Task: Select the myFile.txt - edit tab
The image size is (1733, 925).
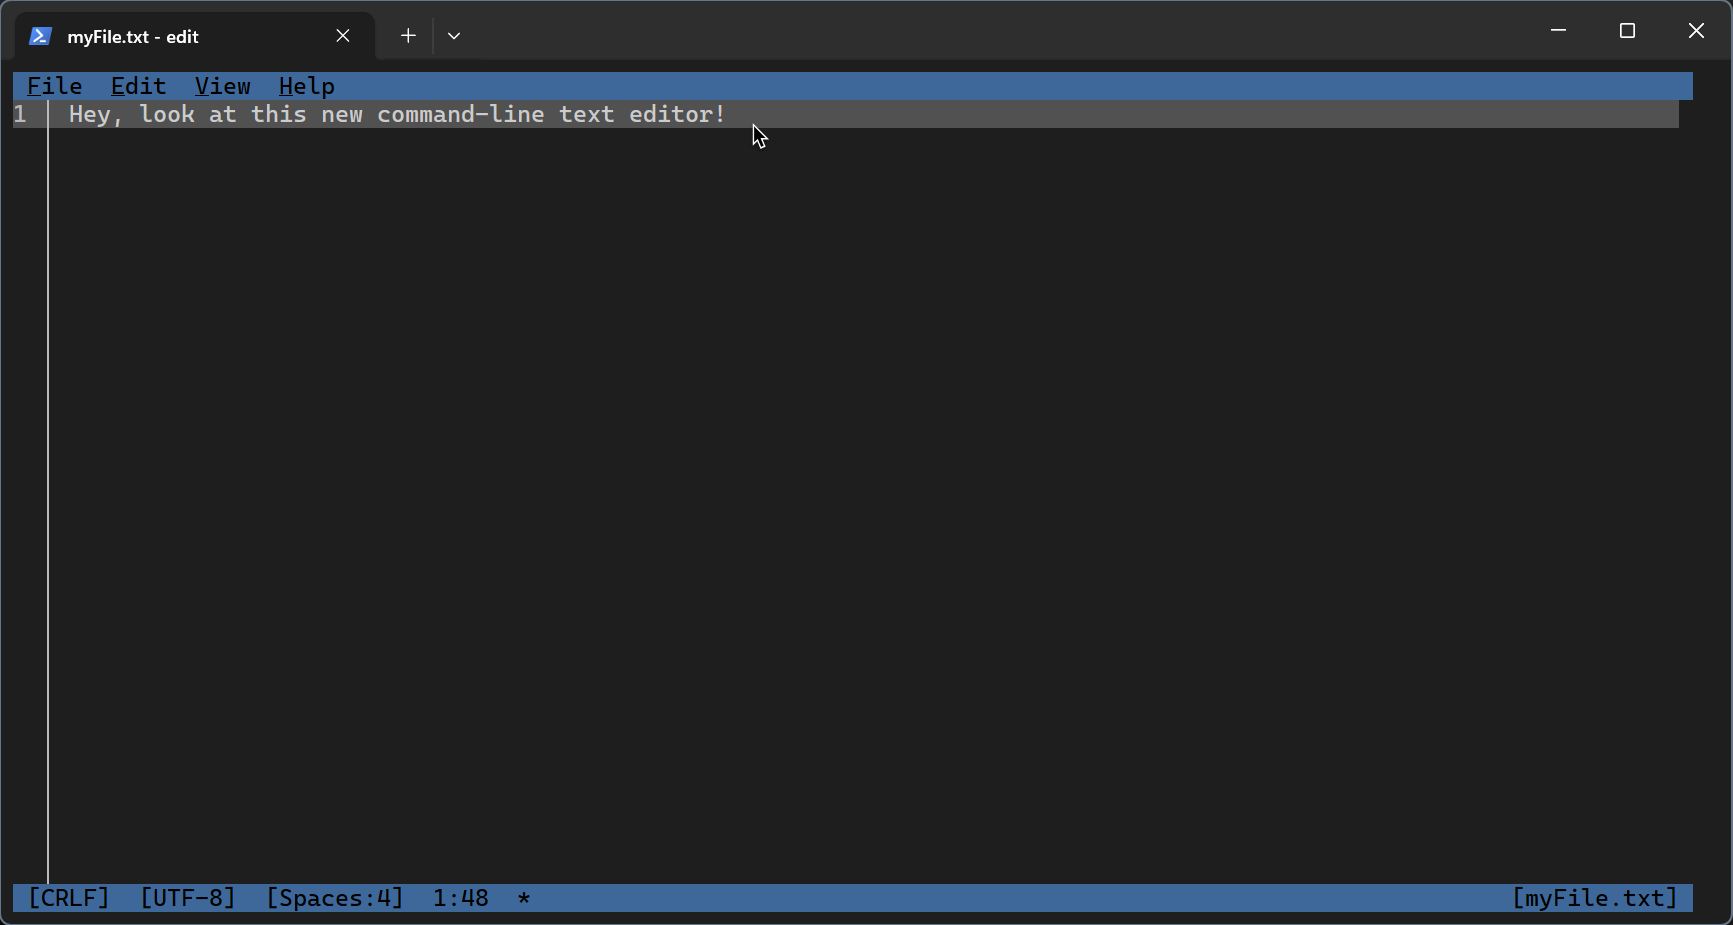Action: (195, 36)
